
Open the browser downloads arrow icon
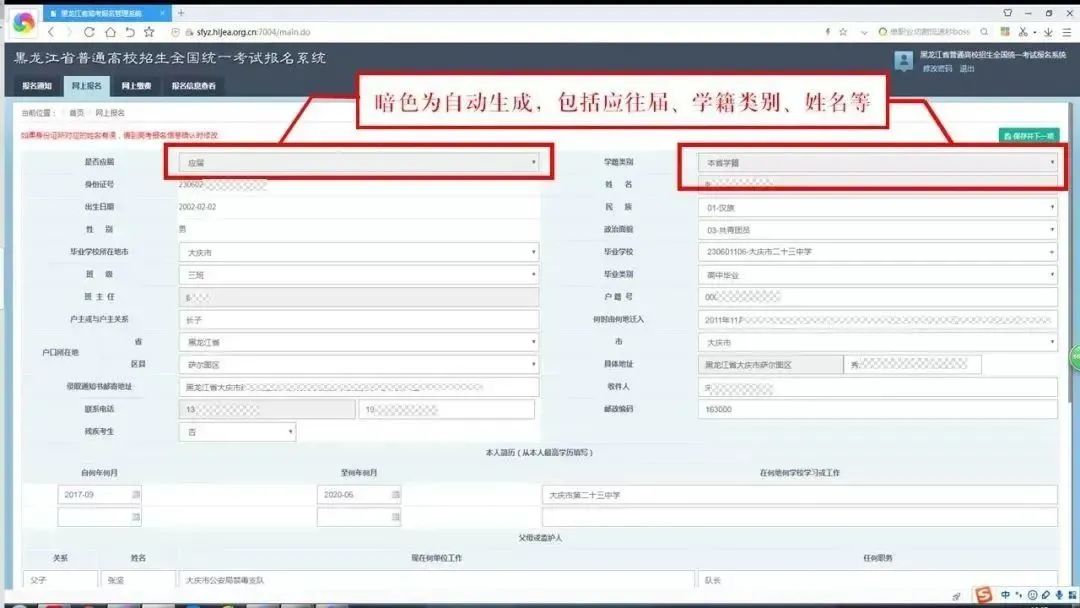pyautogui.click(x=1048, y=32)
